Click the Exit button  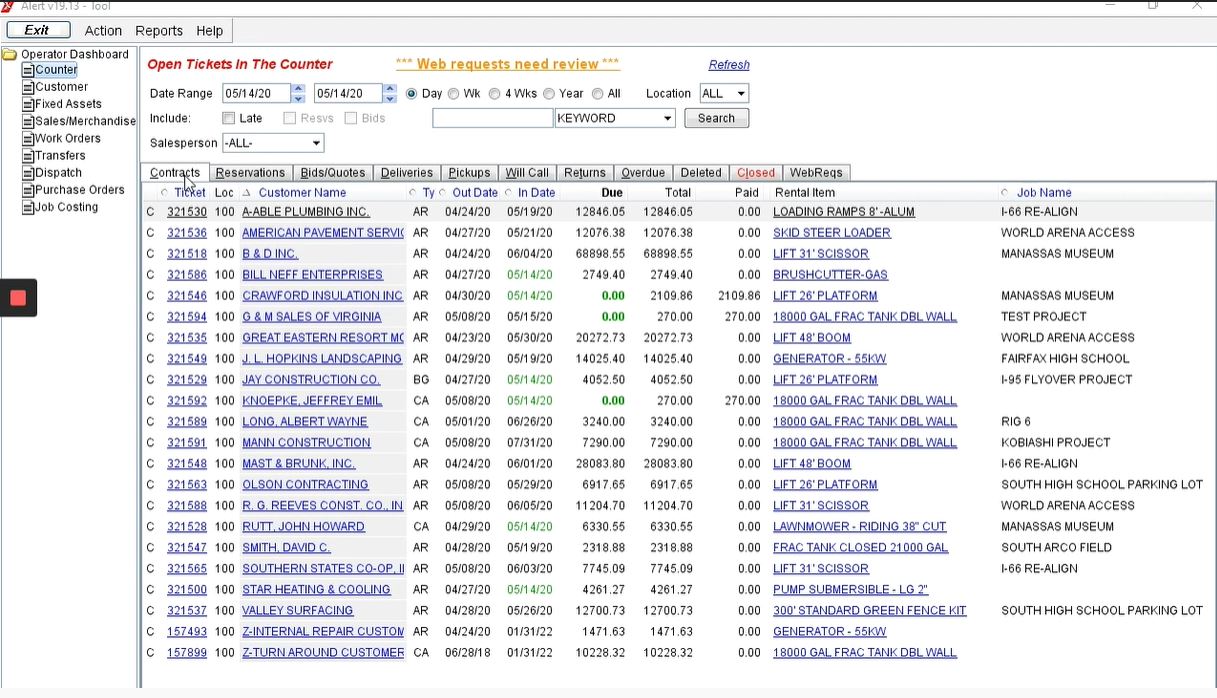[x=38, y=30]
